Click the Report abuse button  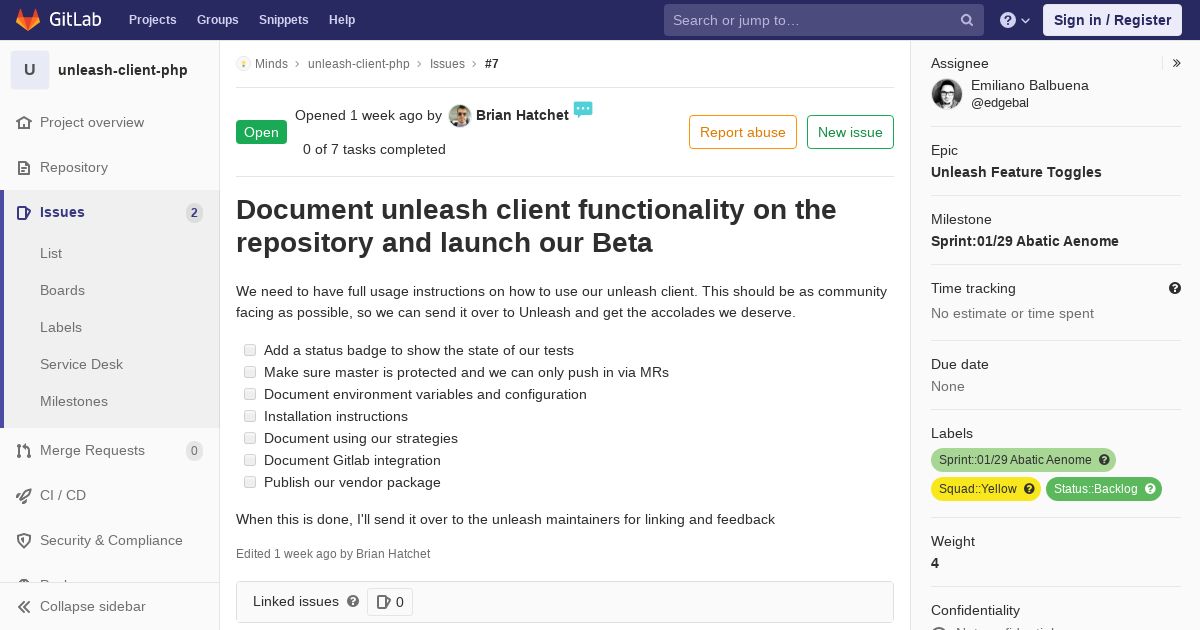click(x=743, y=132)
